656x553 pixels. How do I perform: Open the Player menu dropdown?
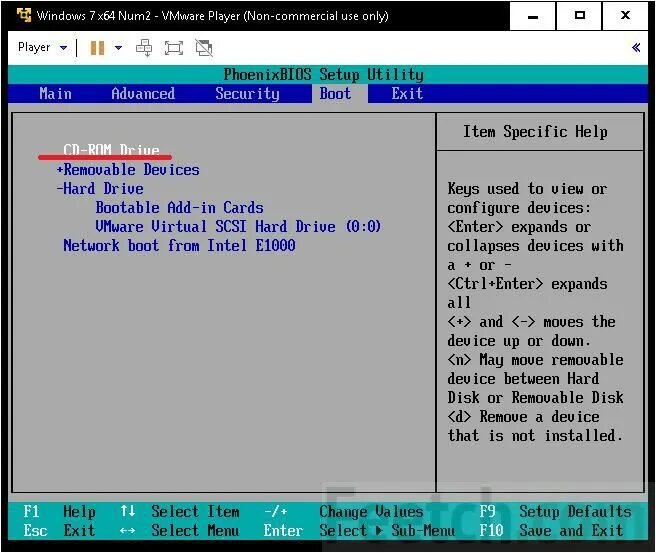(42, 47)
